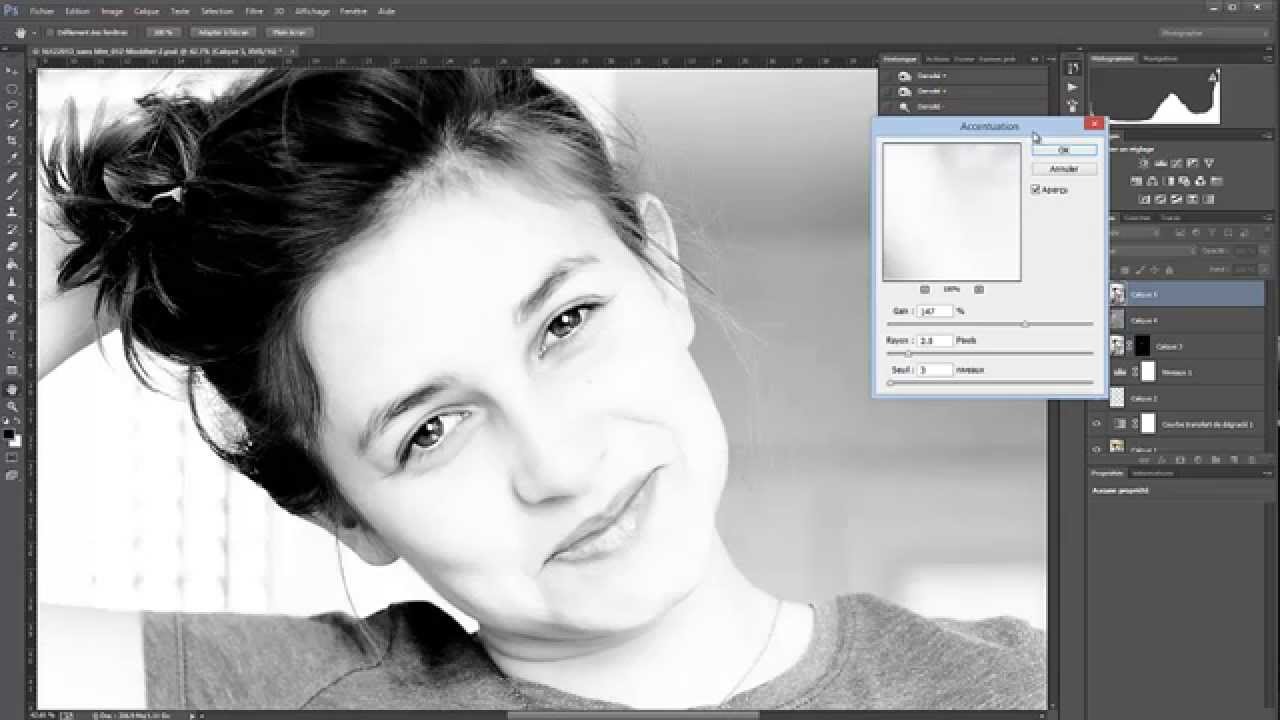Open the Affichage menu
This screenshot has width=1280, height=720.
[312, 11]
